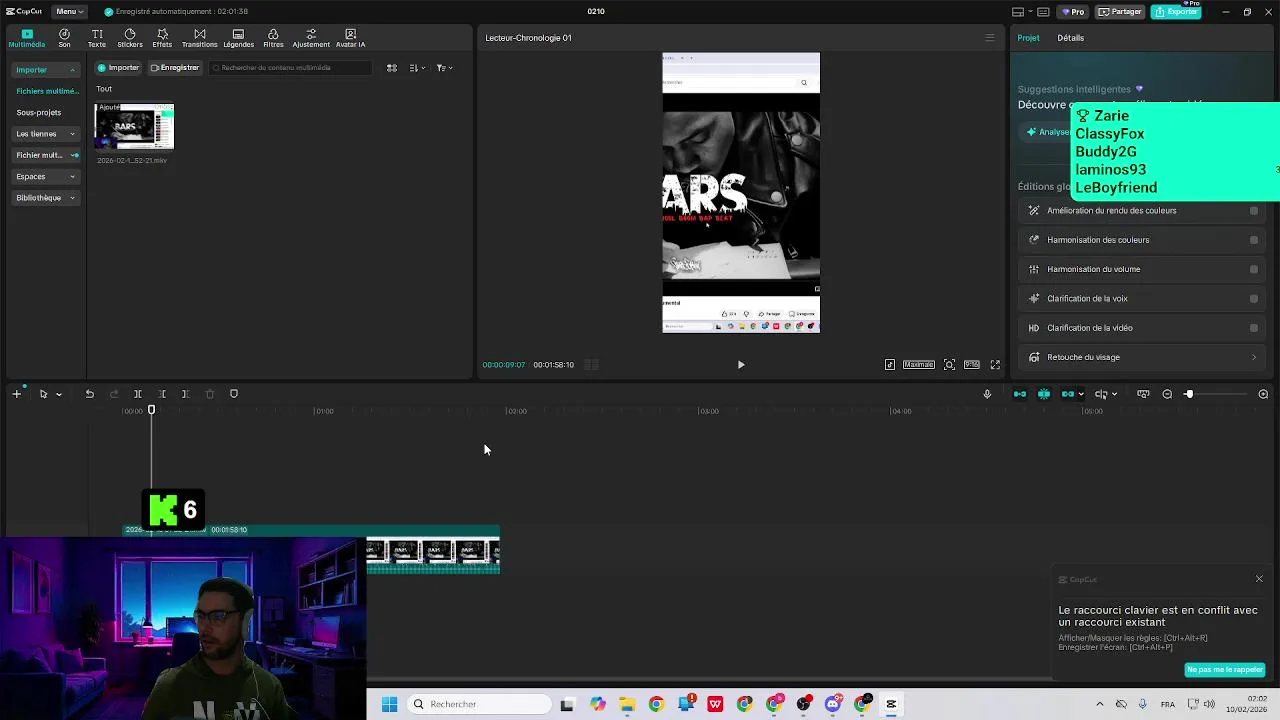1280x720 pixels.
Task: Click the preview zoom-fit scan icon
Action: tap(949, 365)
